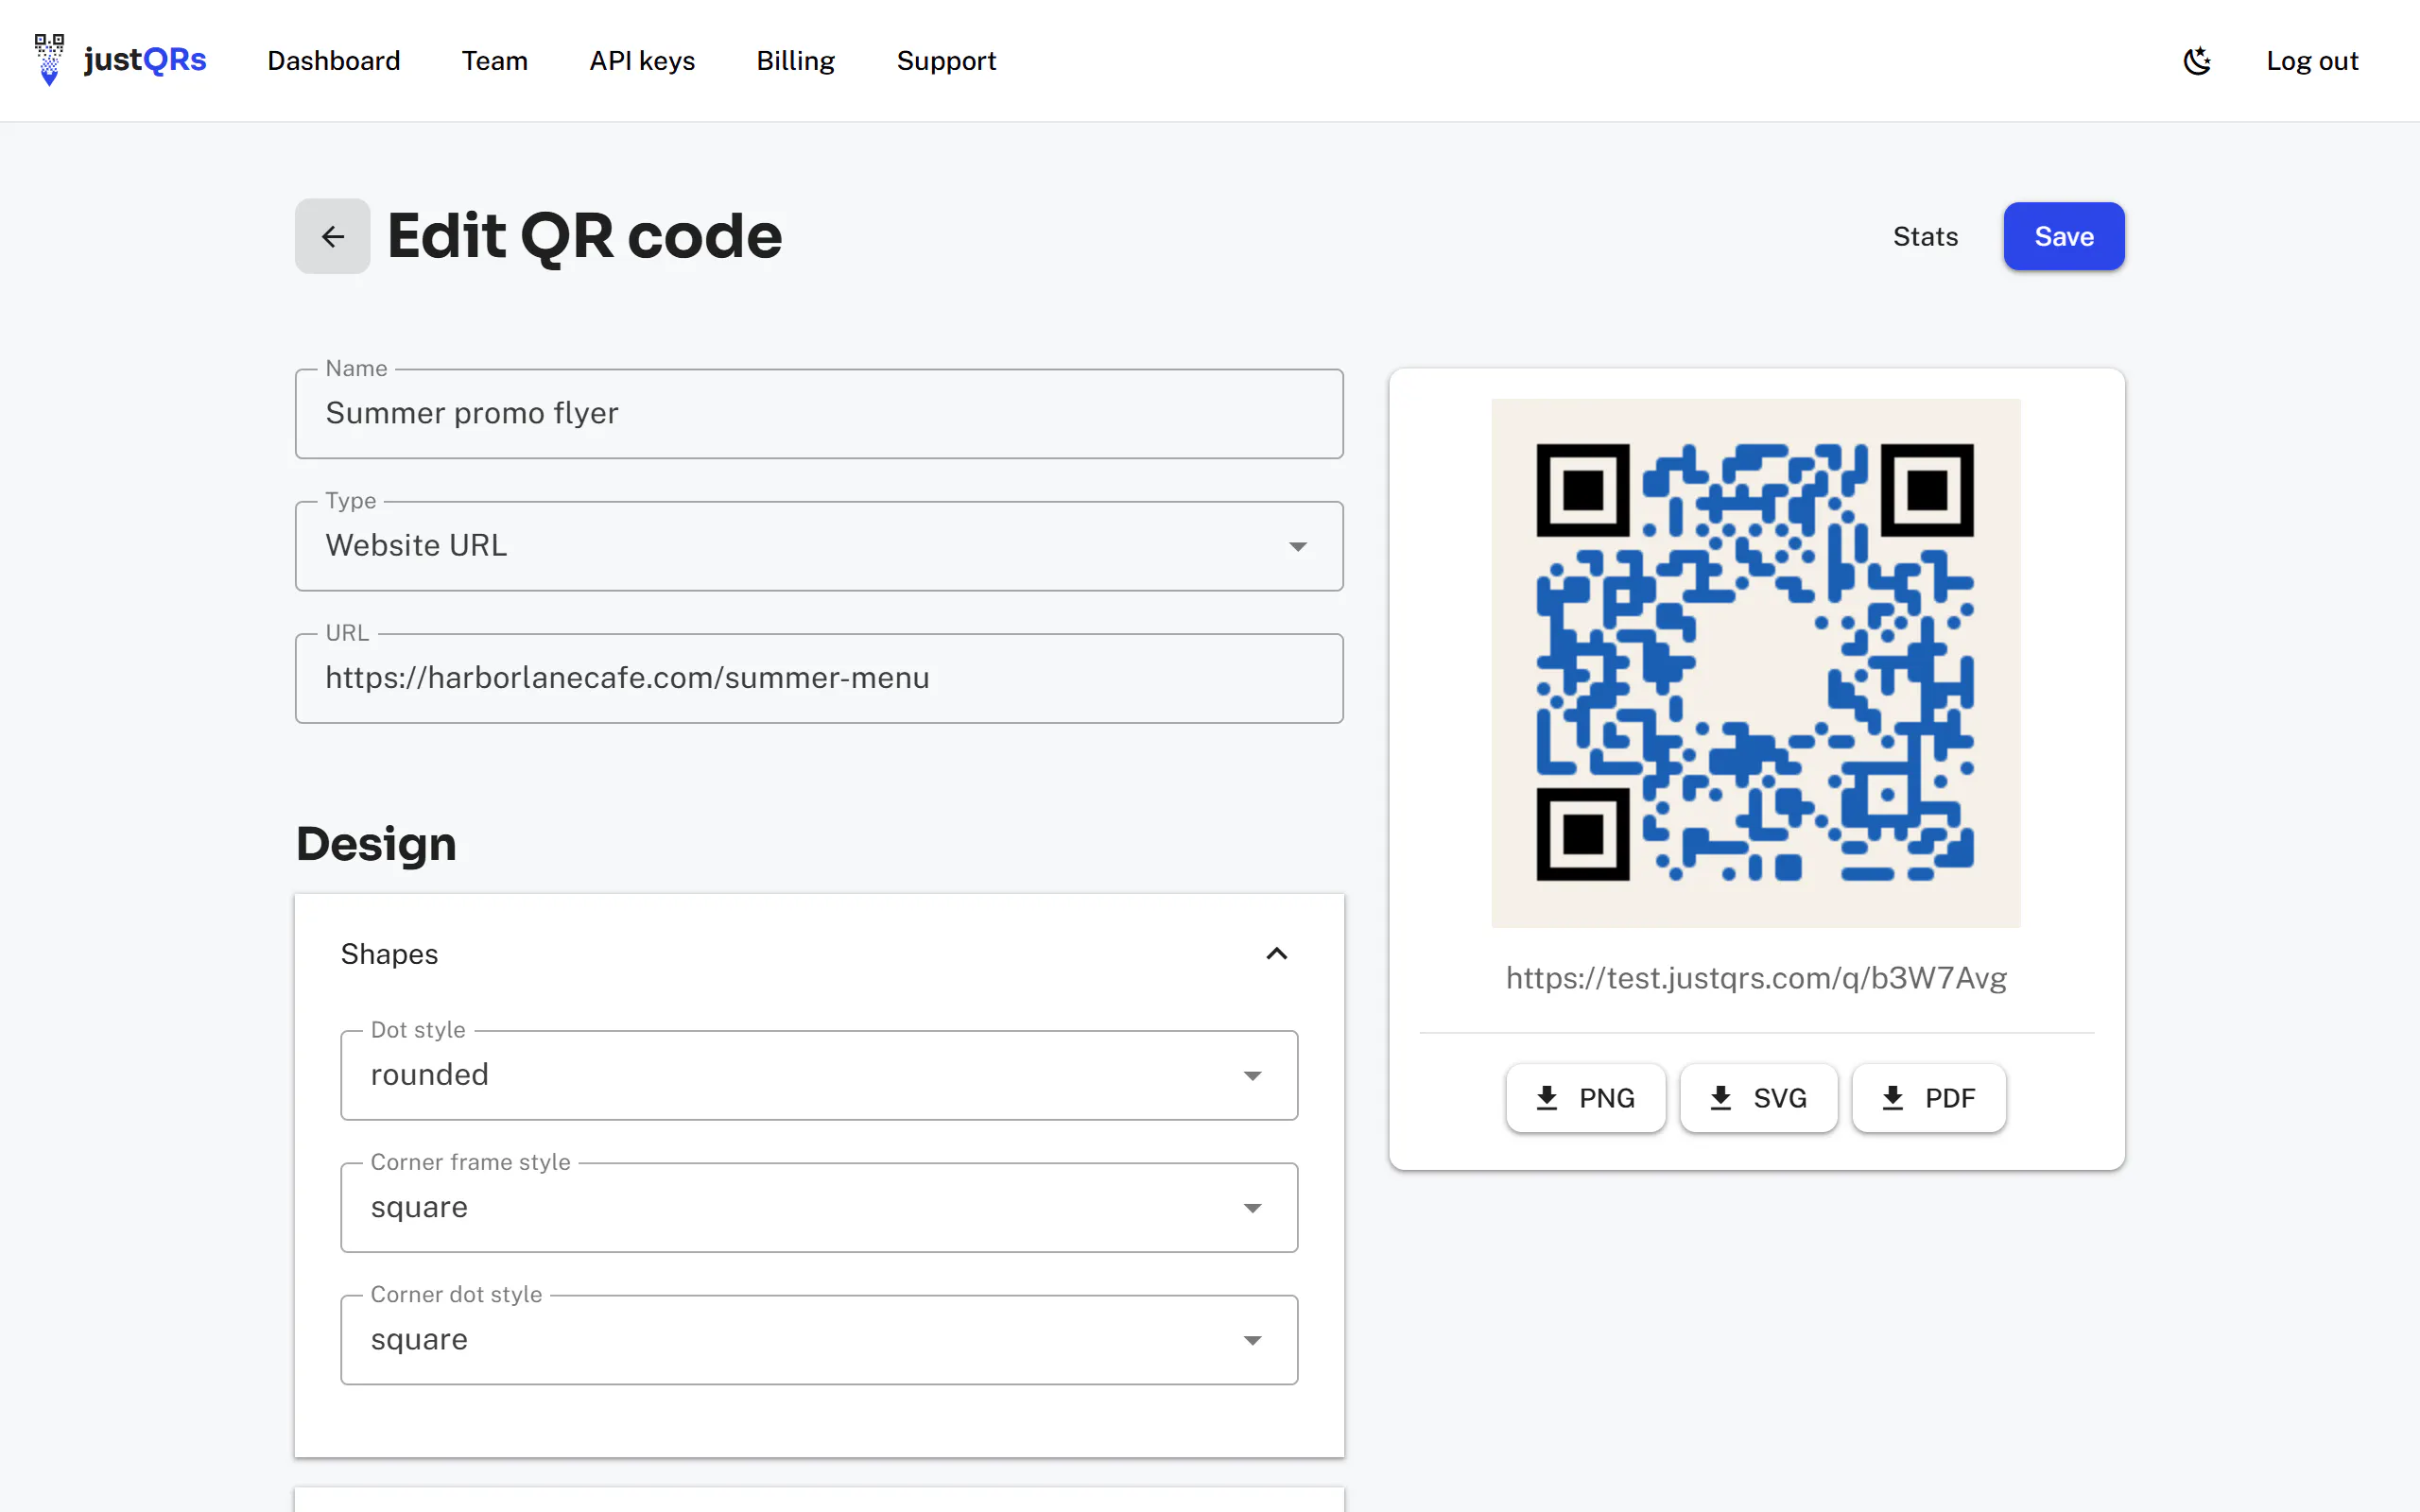The width and height of the screenshot is (2420, 1512).
Task: Open the Type dropdown
Action: click(x=819, y=546)
